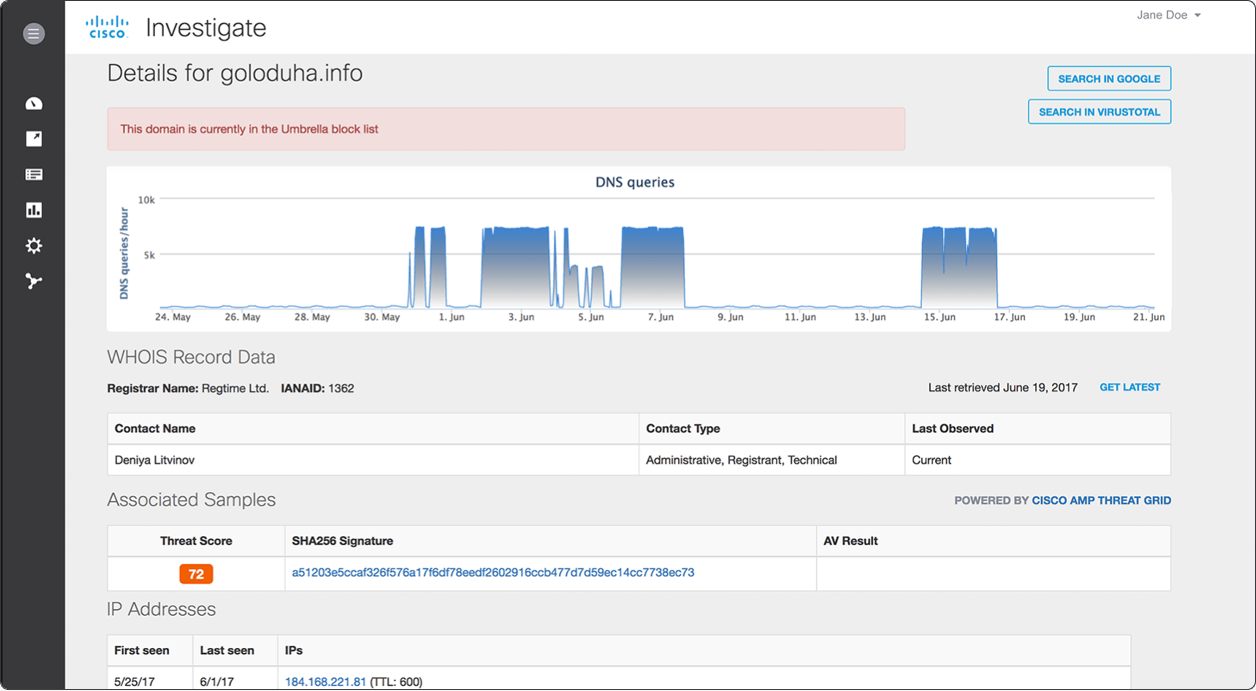Screen dimensions: 1256x691
Task: Open the list view sidebar icon
Action: pyautogui.click(x=34, y=174)
